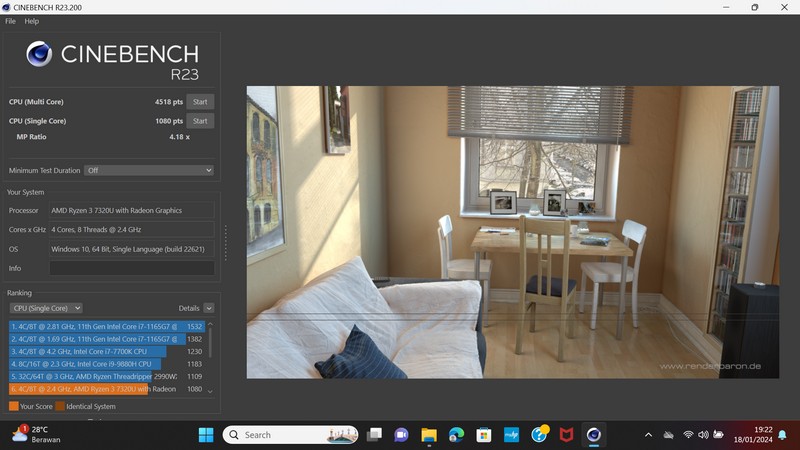This screenshot has width=800, height=450.
Task: Open the Windows Start menu
Action: 205,434
